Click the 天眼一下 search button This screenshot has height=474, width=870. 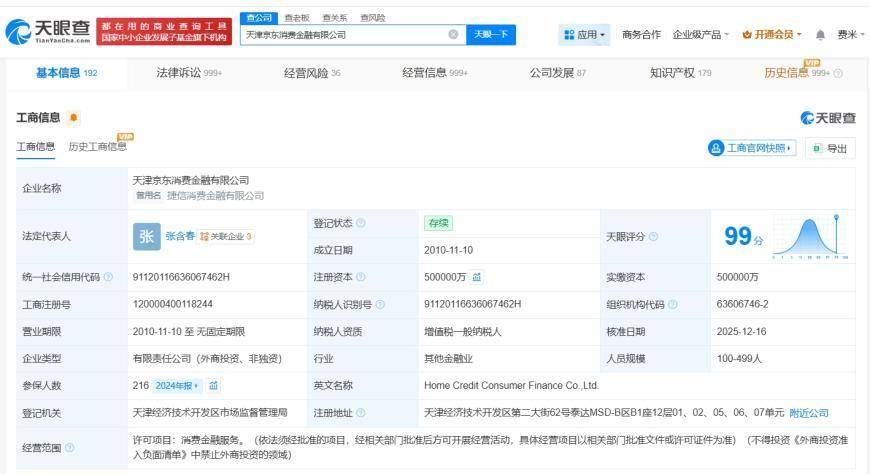click(x=491, y=35)
